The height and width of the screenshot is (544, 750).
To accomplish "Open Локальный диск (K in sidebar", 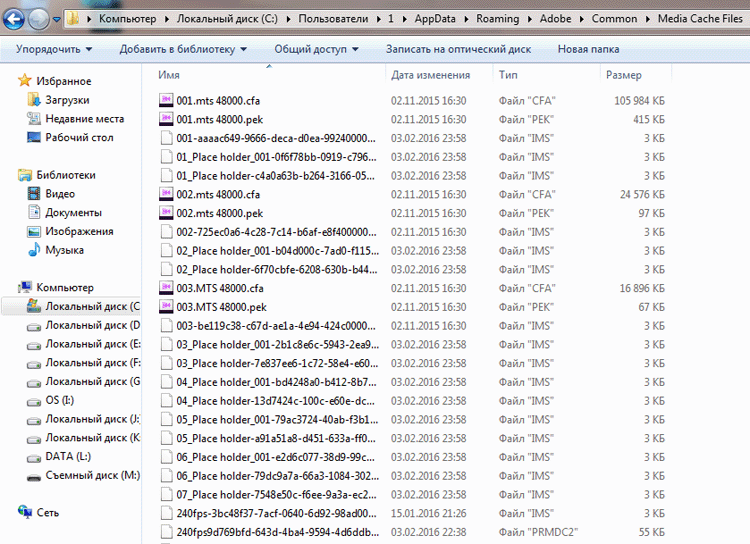I will [x=93, y=438].
